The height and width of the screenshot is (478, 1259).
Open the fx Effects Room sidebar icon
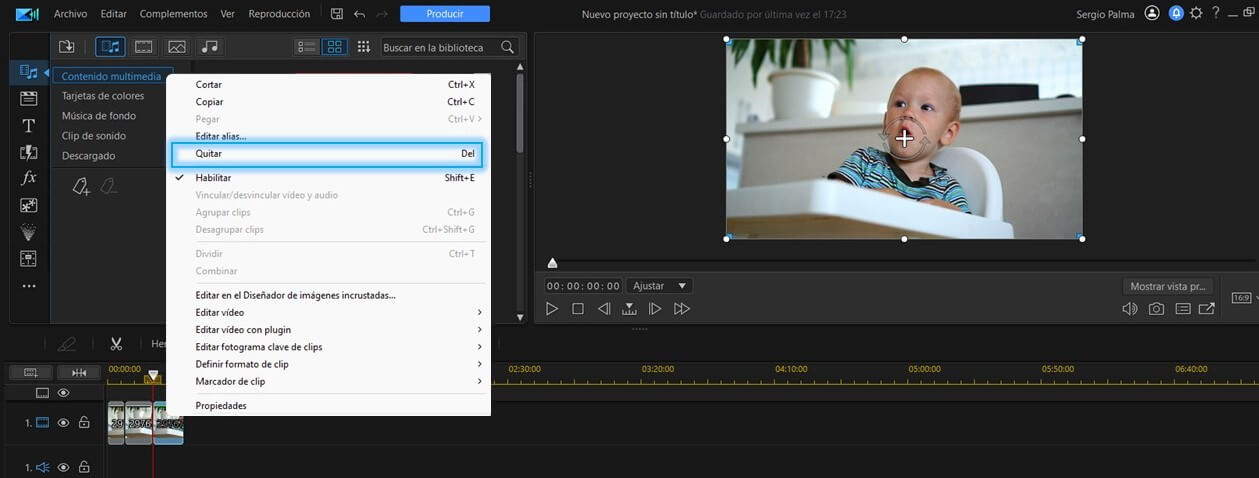tap(29, 178)
